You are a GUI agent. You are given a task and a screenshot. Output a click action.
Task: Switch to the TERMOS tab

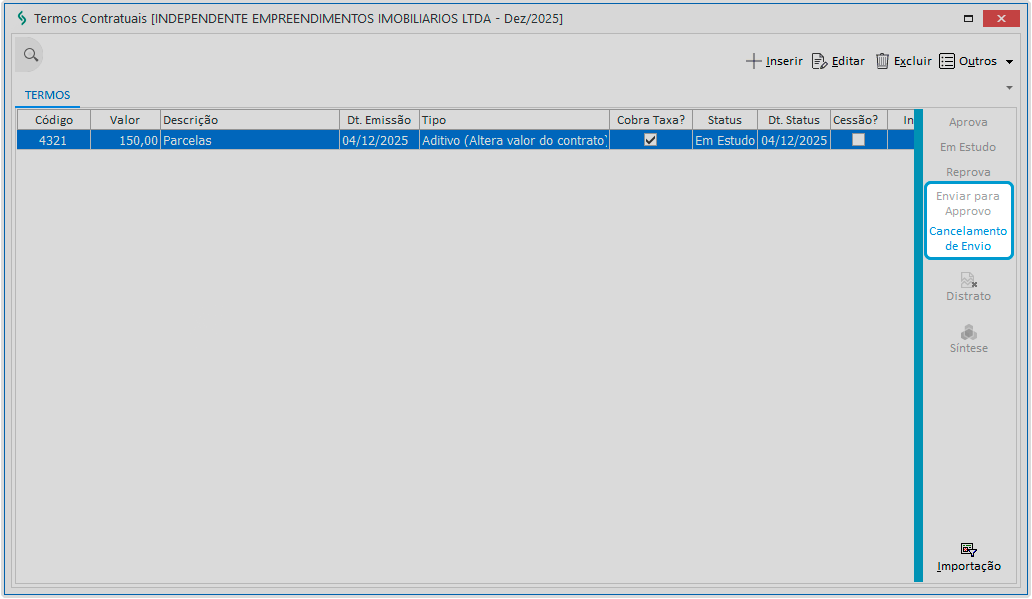47,95
